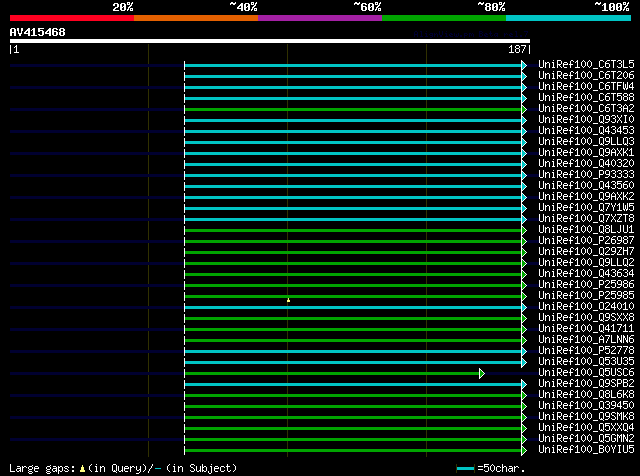
Task: Select the UniRef100_Q8LJU1 label
Action: click(586, 230)
